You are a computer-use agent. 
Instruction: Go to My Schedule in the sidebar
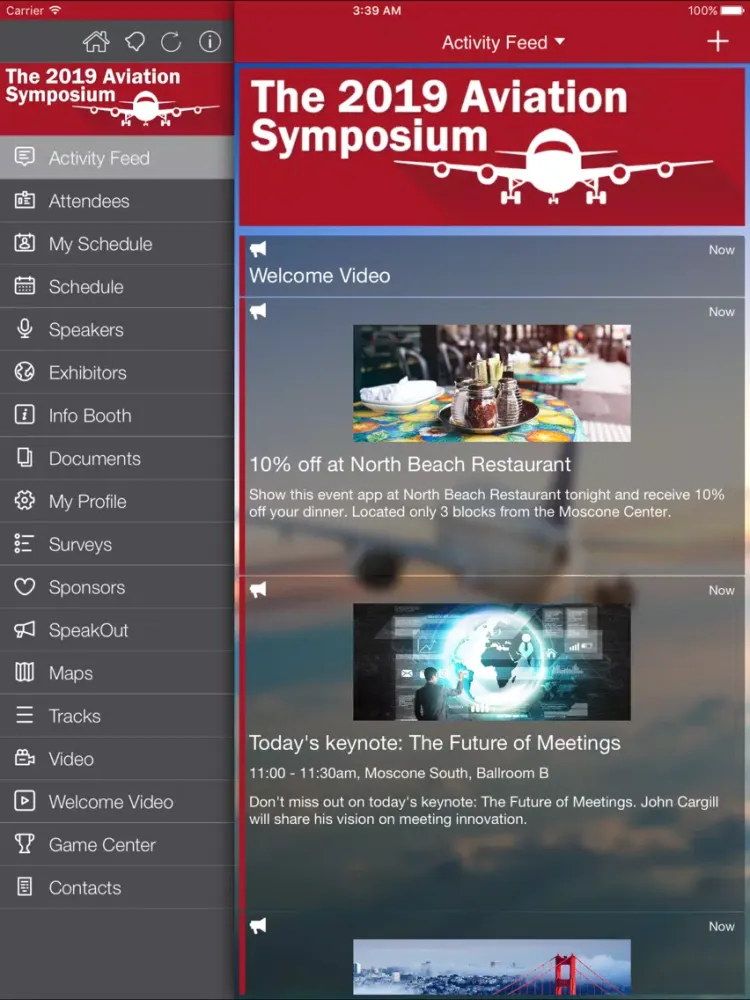[x=100, y=244]
